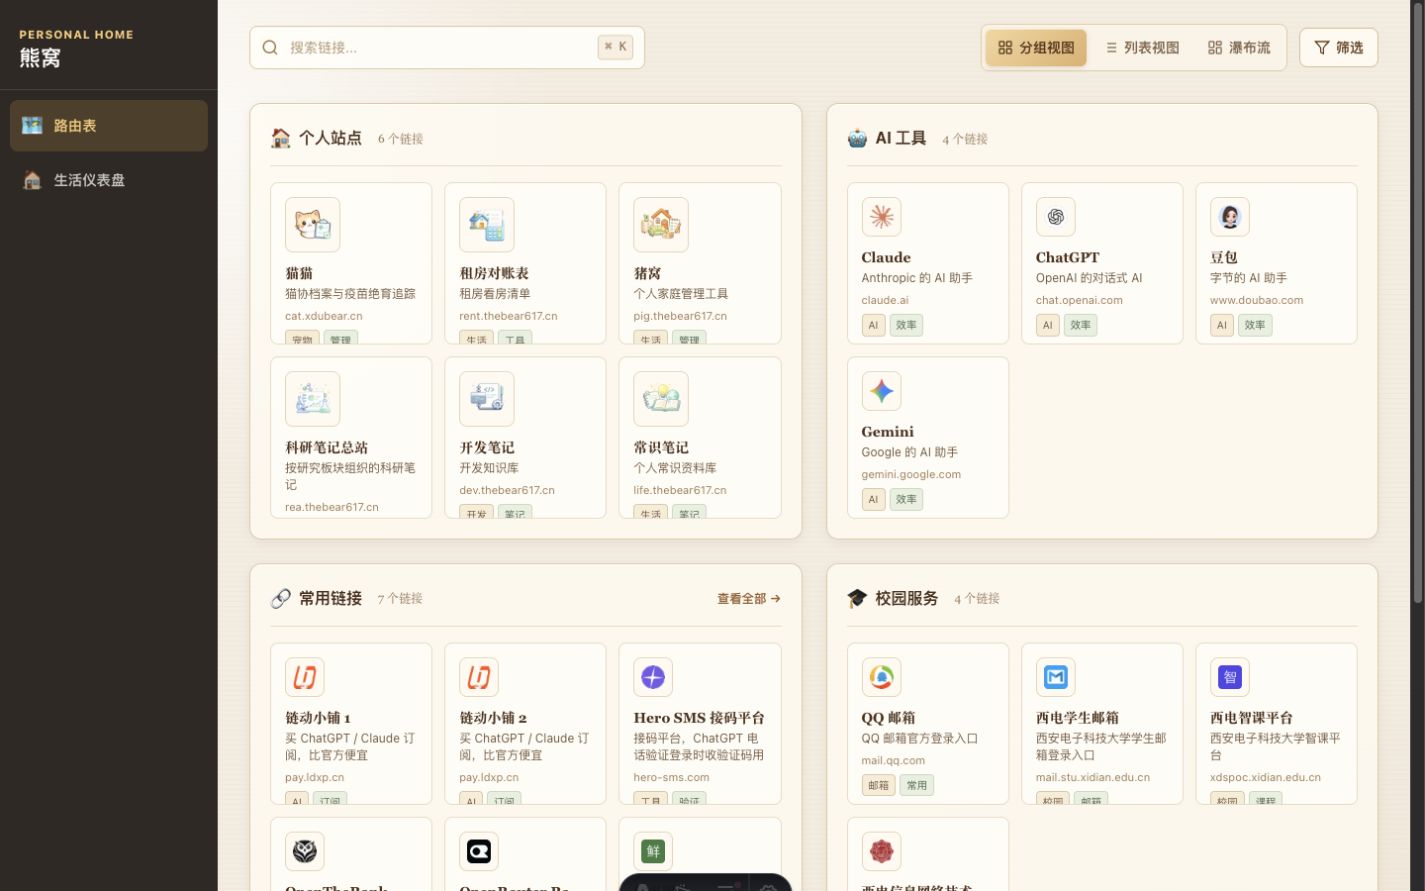Click the dev.thebear617.cn URL text
The image size is (1425, 891).
[507, 490]
